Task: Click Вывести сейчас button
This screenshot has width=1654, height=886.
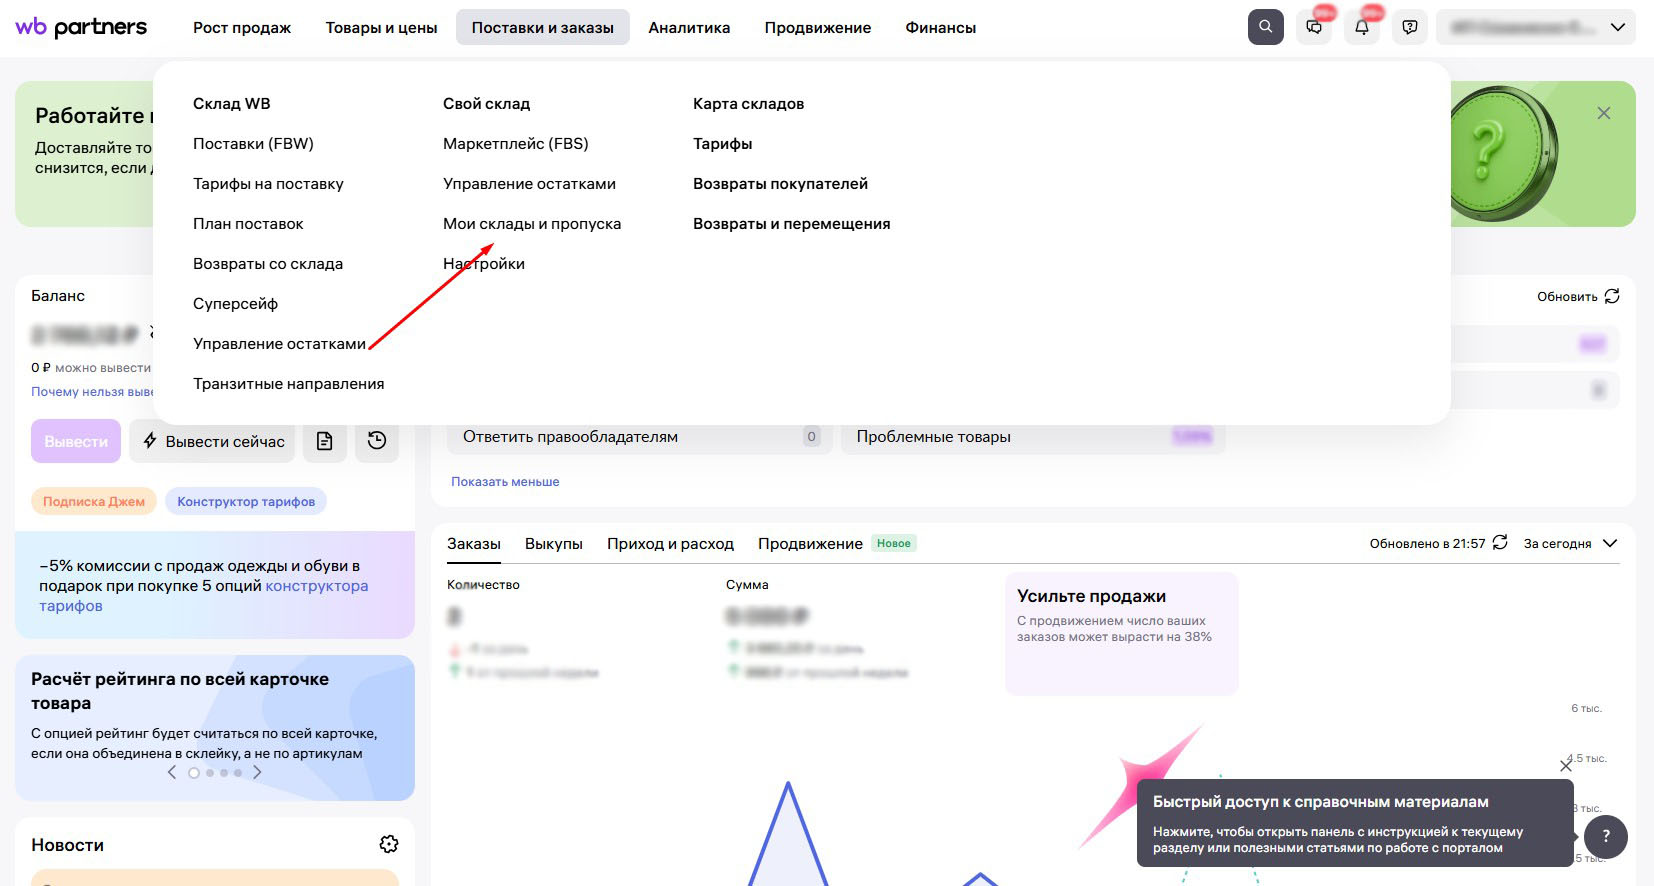Action: 213,441
